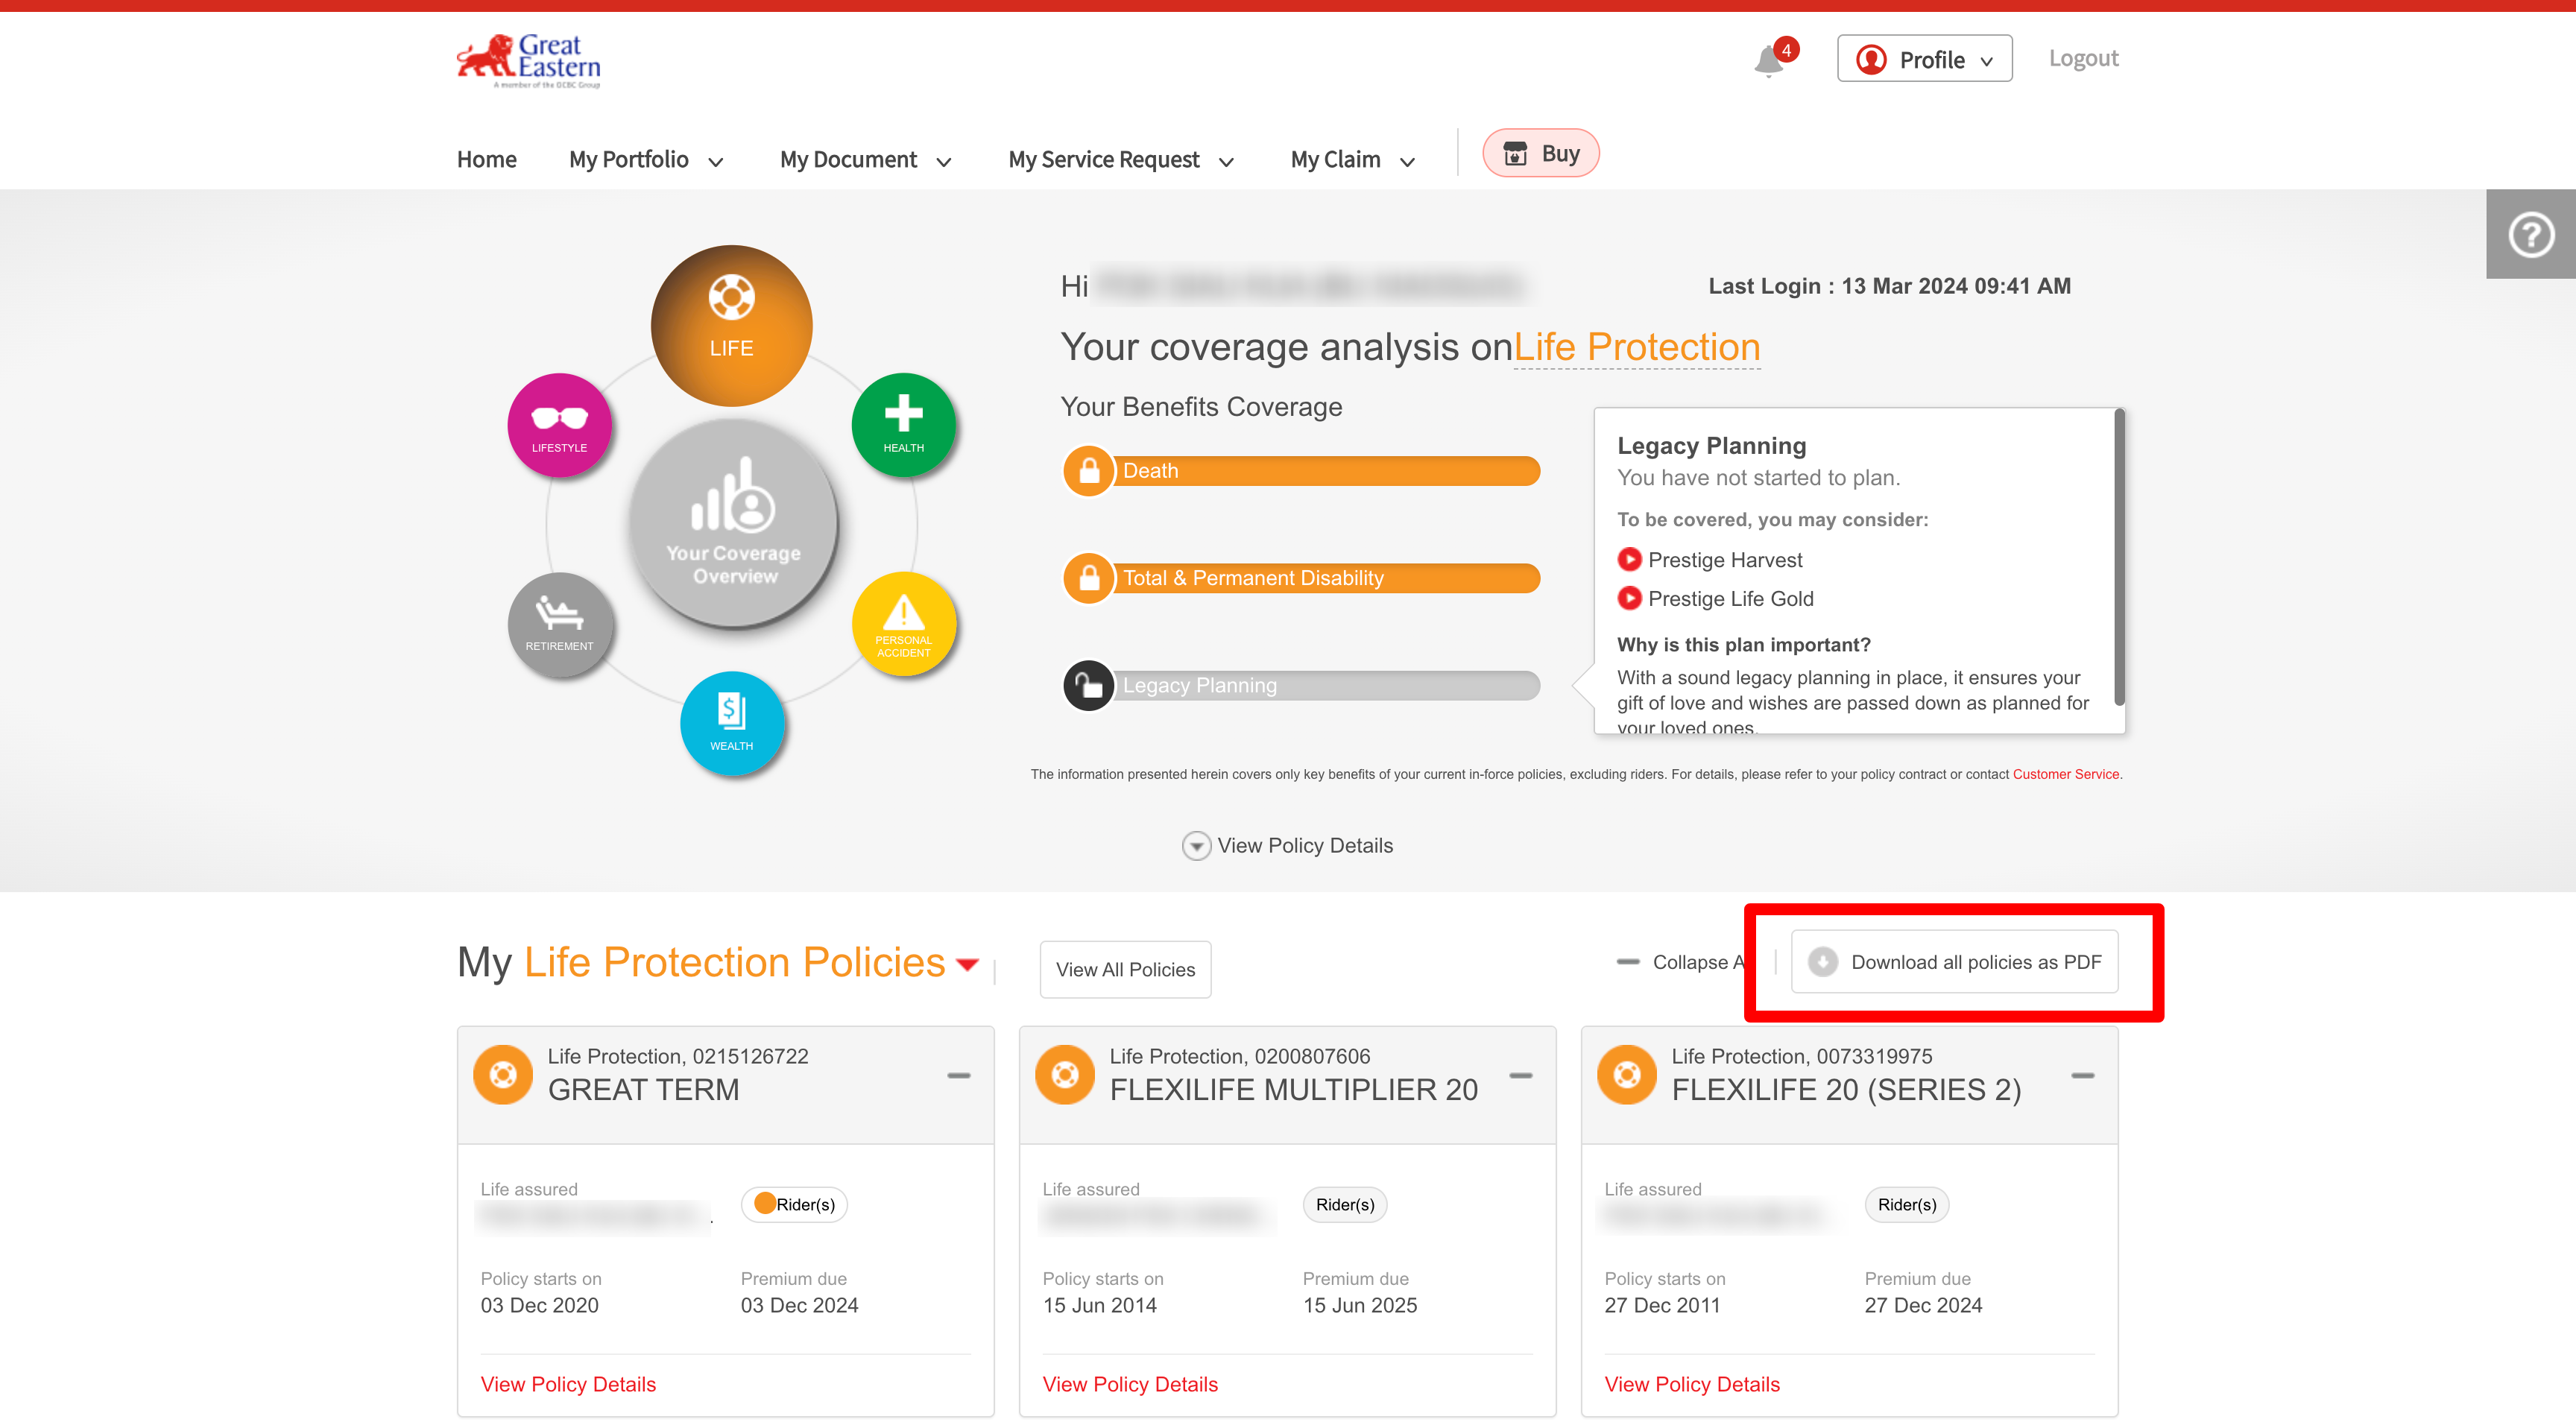
Task: Collapse the FLEXILIFE 20 (SERIES 2) card
Action: click(x=2082, y=1076)
